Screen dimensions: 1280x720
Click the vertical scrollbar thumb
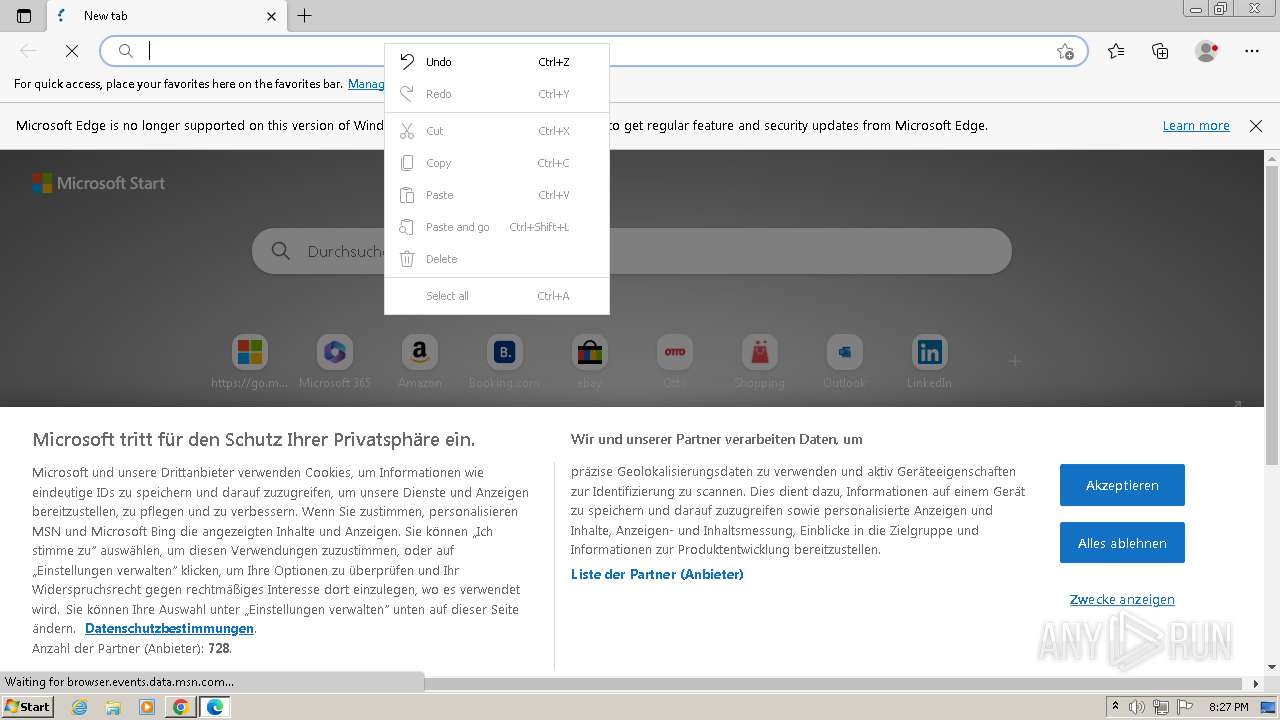(1272, 315)
